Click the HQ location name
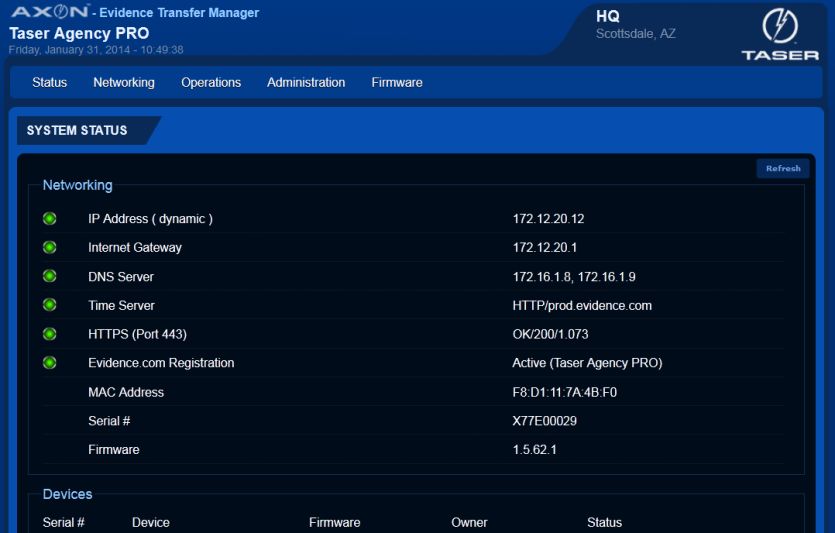 (608, 17)
